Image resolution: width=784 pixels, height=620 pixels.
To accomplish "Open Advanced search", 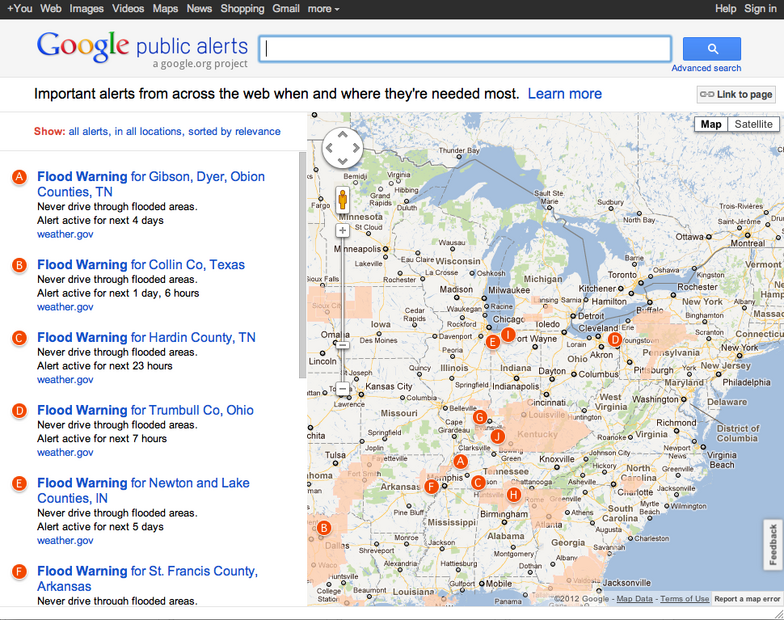I will coord(706,68).
